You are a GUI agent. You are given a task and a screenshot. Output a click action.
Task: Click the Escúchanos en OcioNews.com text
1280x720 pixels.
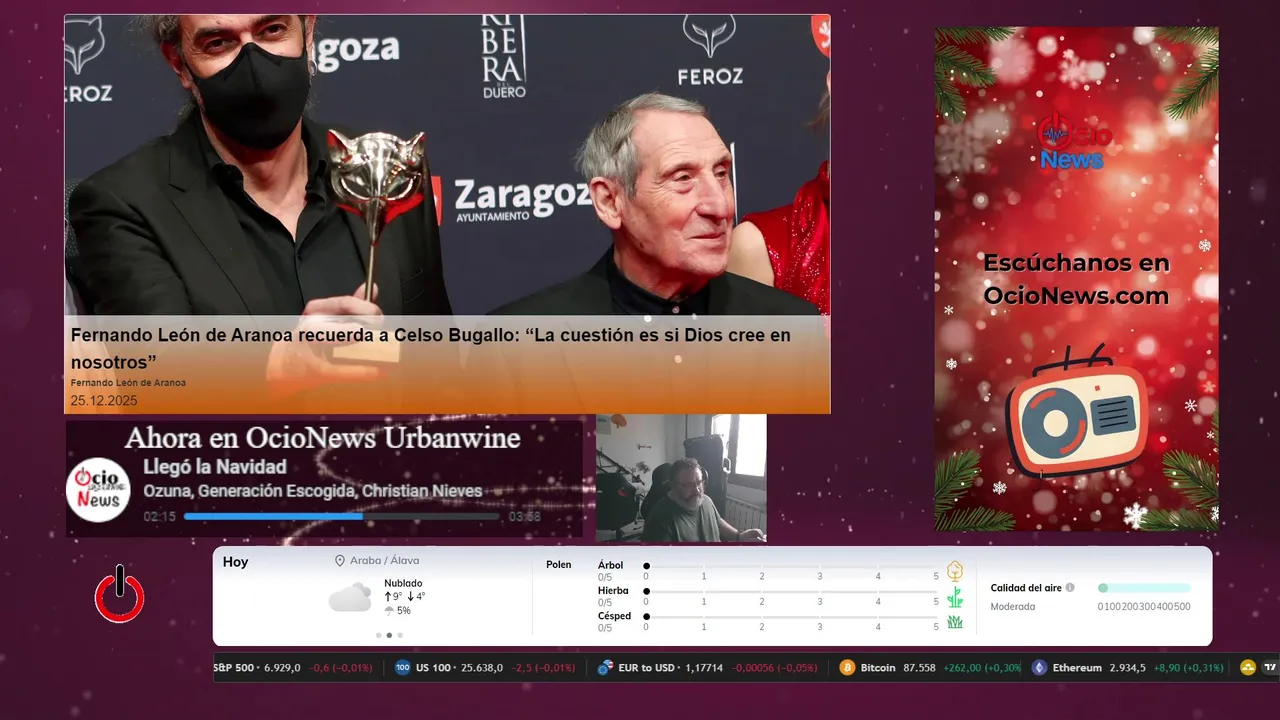pos(1076,279)
